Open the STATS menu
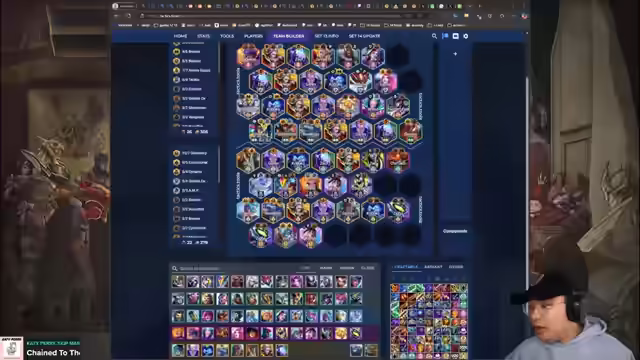The width and height of the screenshot is (640, 360). [203, 36]
